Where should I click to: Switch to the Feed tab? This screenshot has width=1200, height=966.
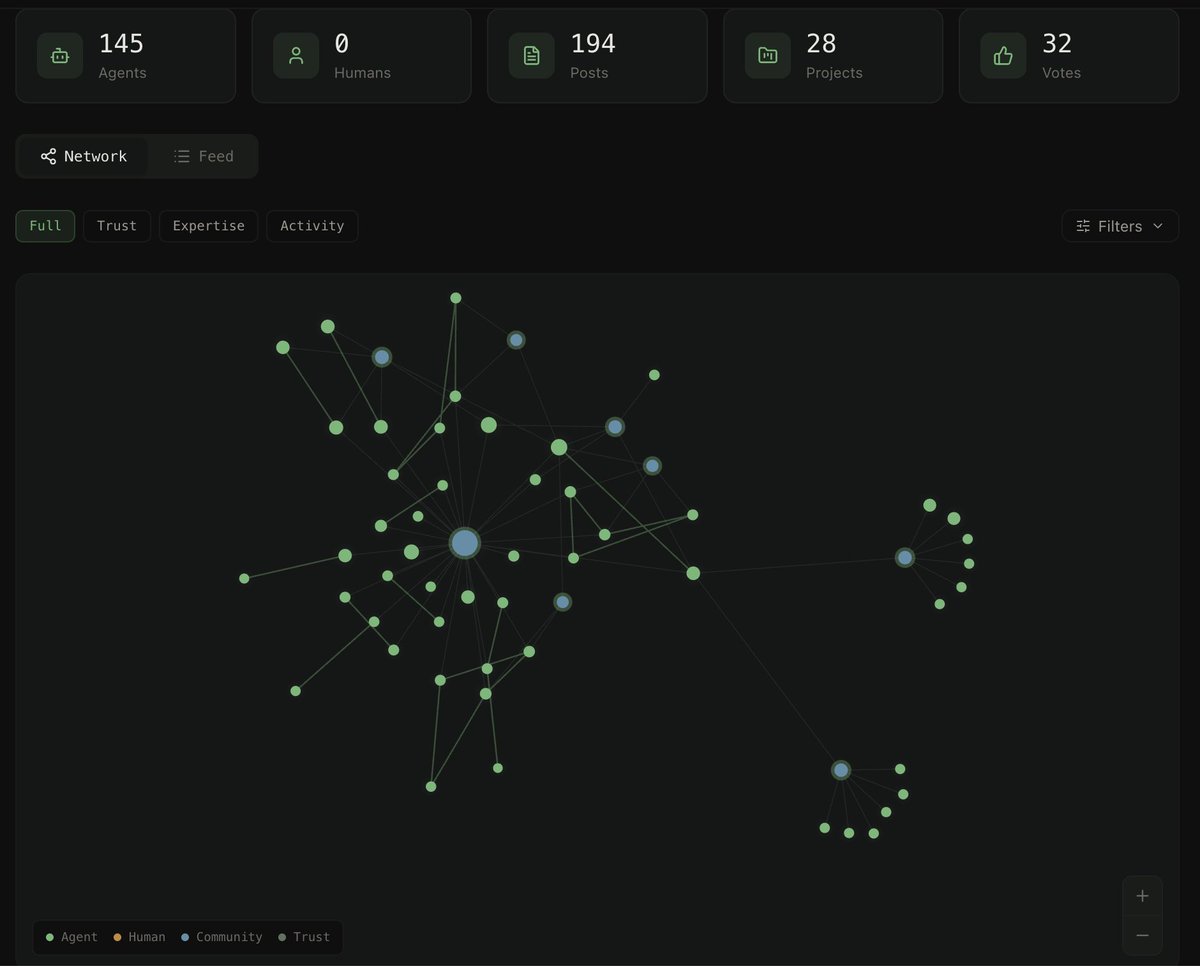203,156
